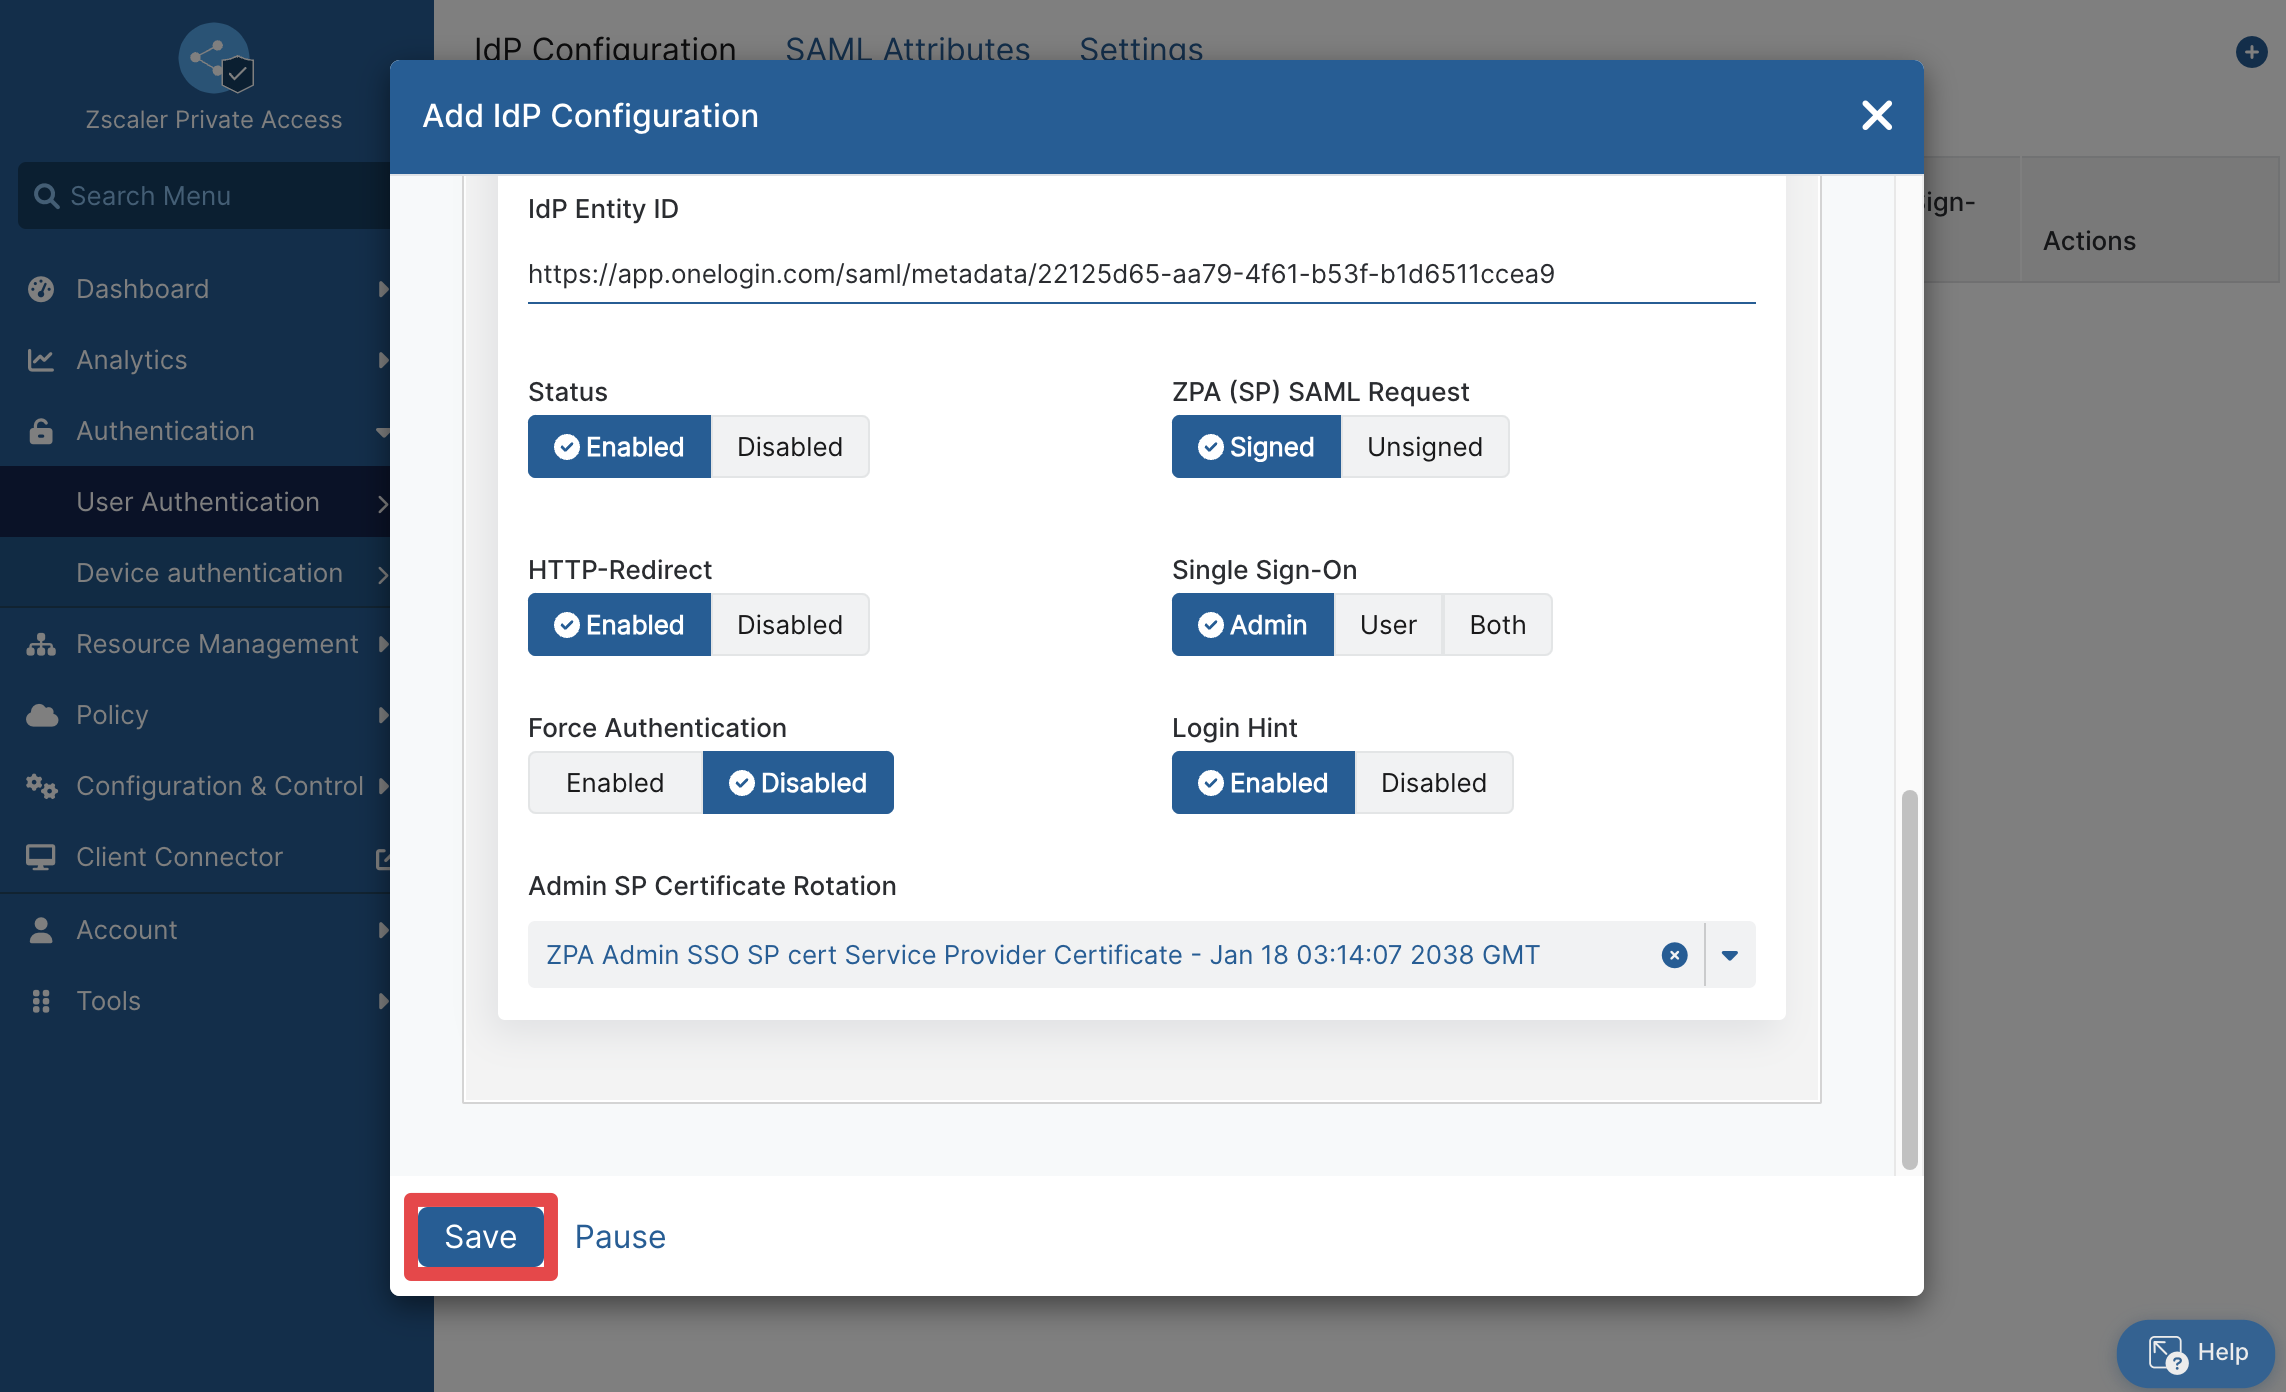Viewport: 2286px width, 1392px height.
Task: Click the Authentication lock icon
Action: 41,431
